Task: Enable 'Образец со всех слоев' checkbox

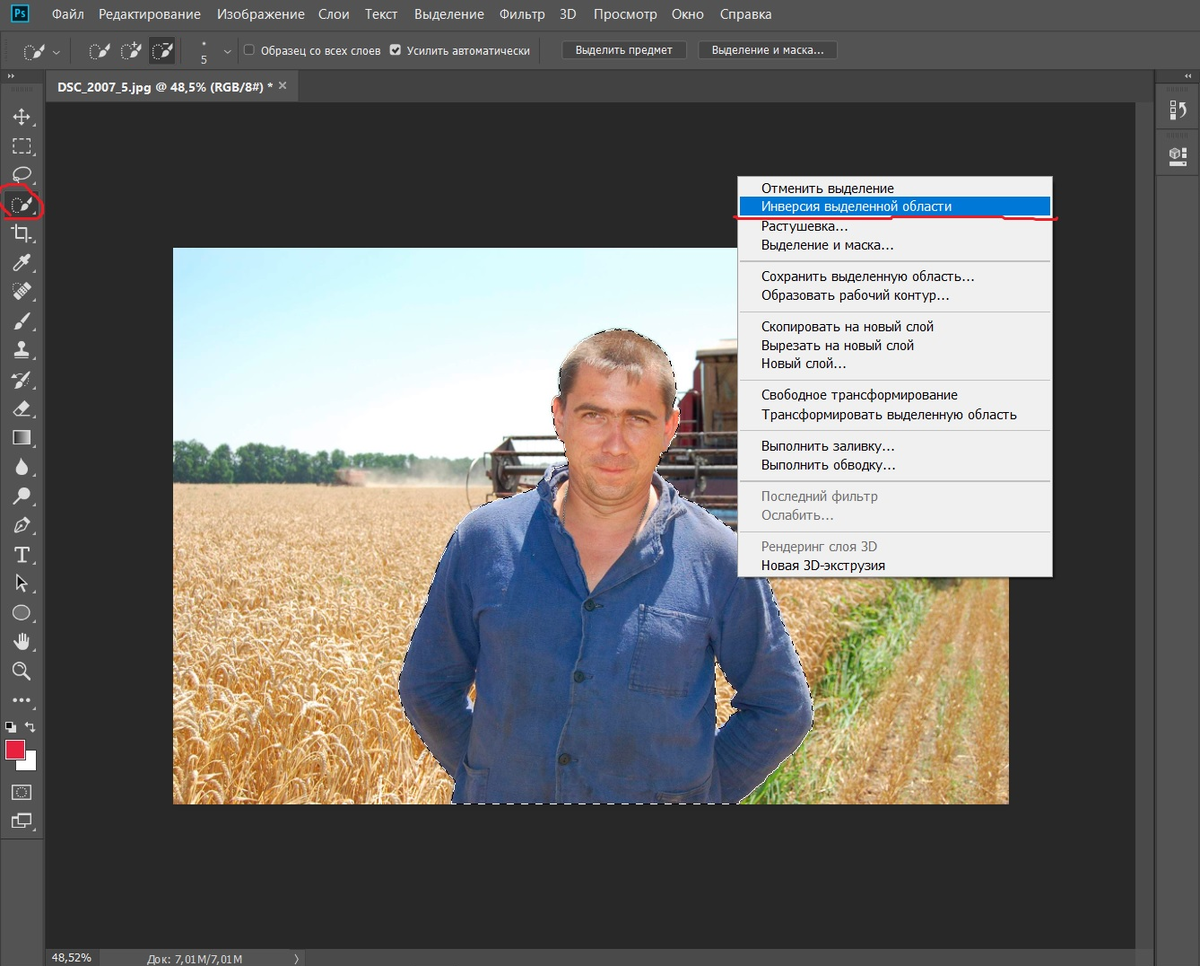Action: tap(250, 50)
